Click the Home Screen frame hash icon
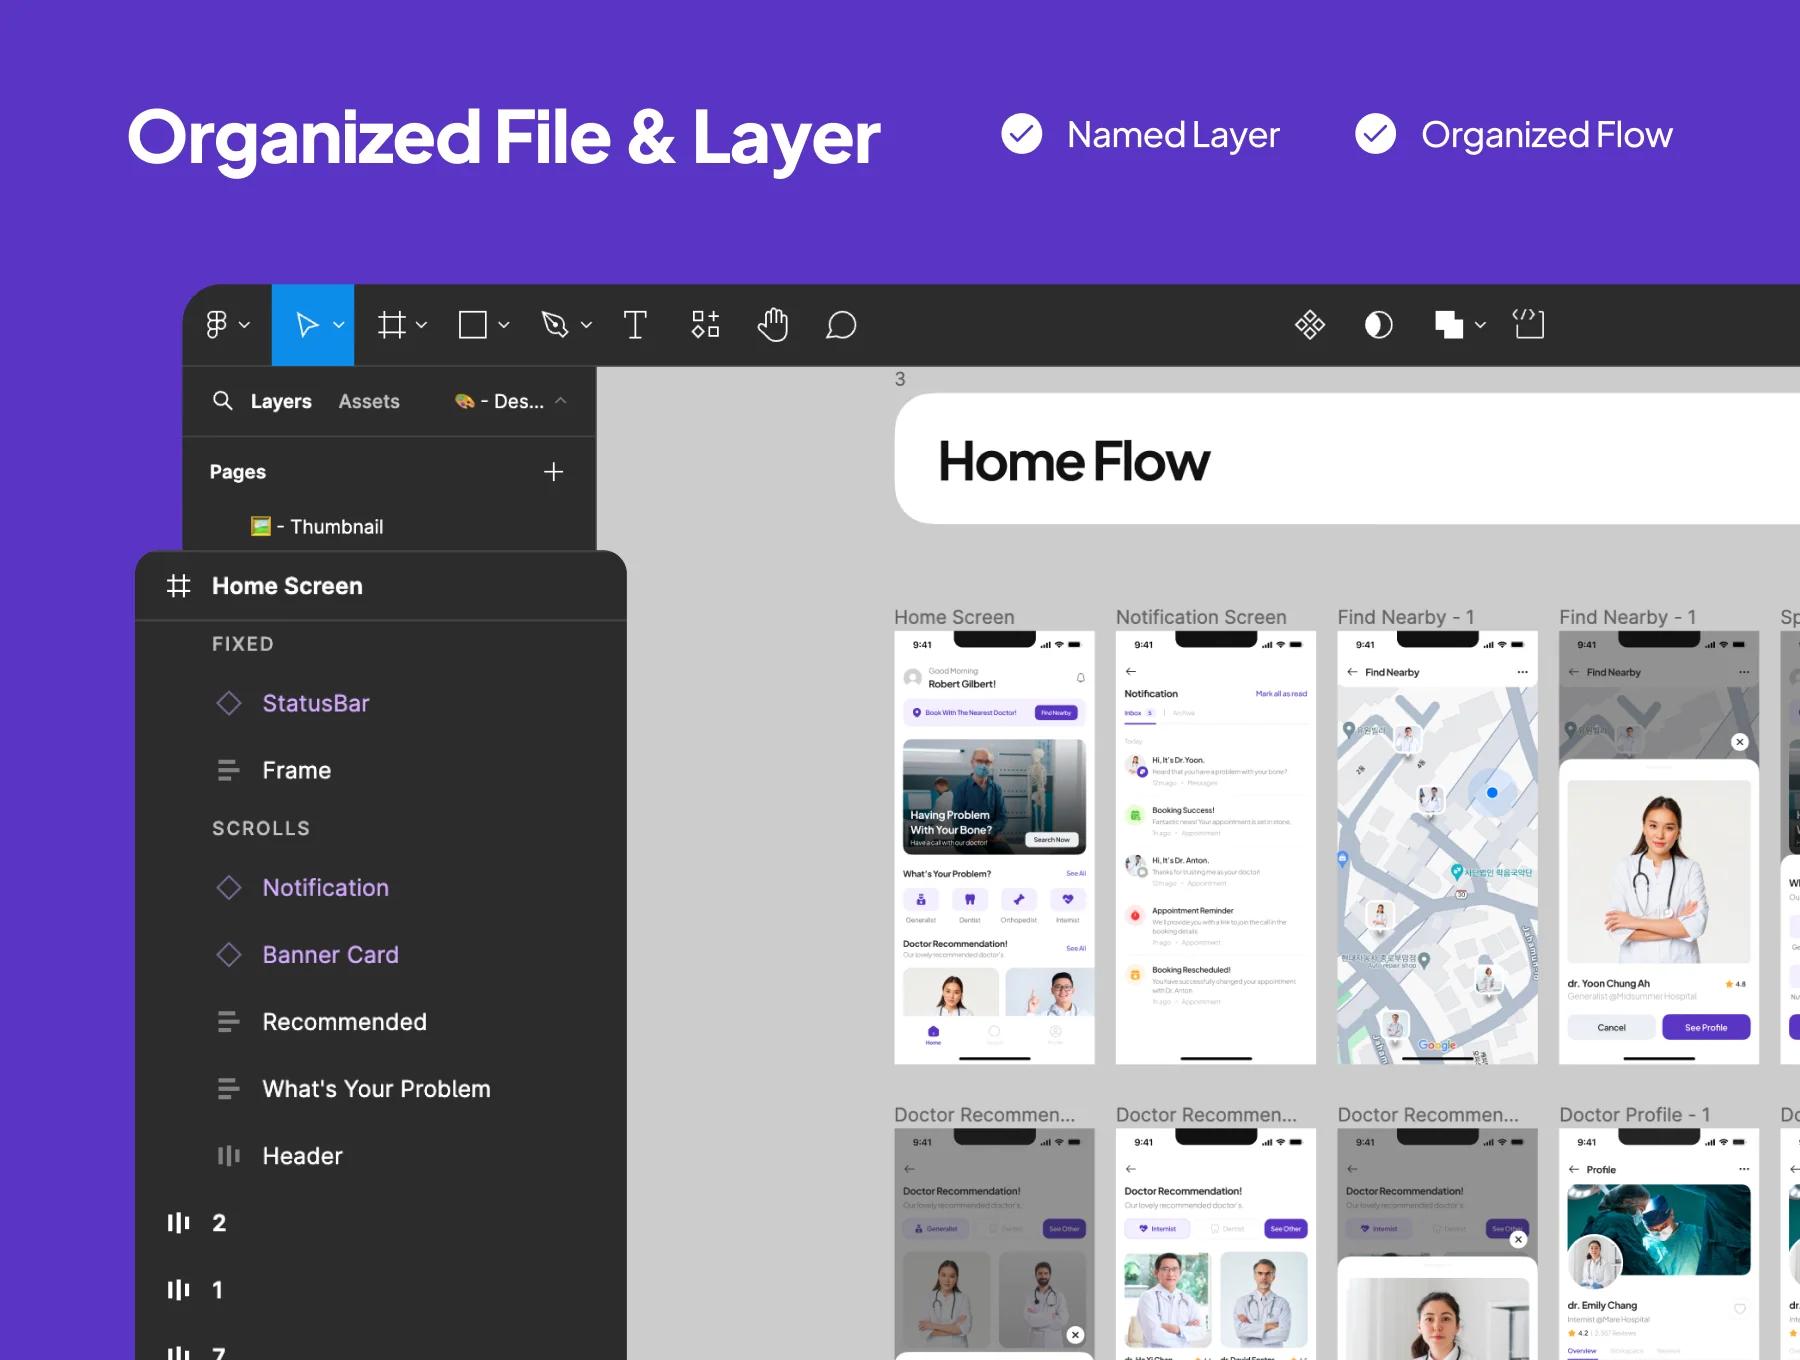This screenshot has width=1800, height=1360. pyautogui.click(x=178, y=586)
